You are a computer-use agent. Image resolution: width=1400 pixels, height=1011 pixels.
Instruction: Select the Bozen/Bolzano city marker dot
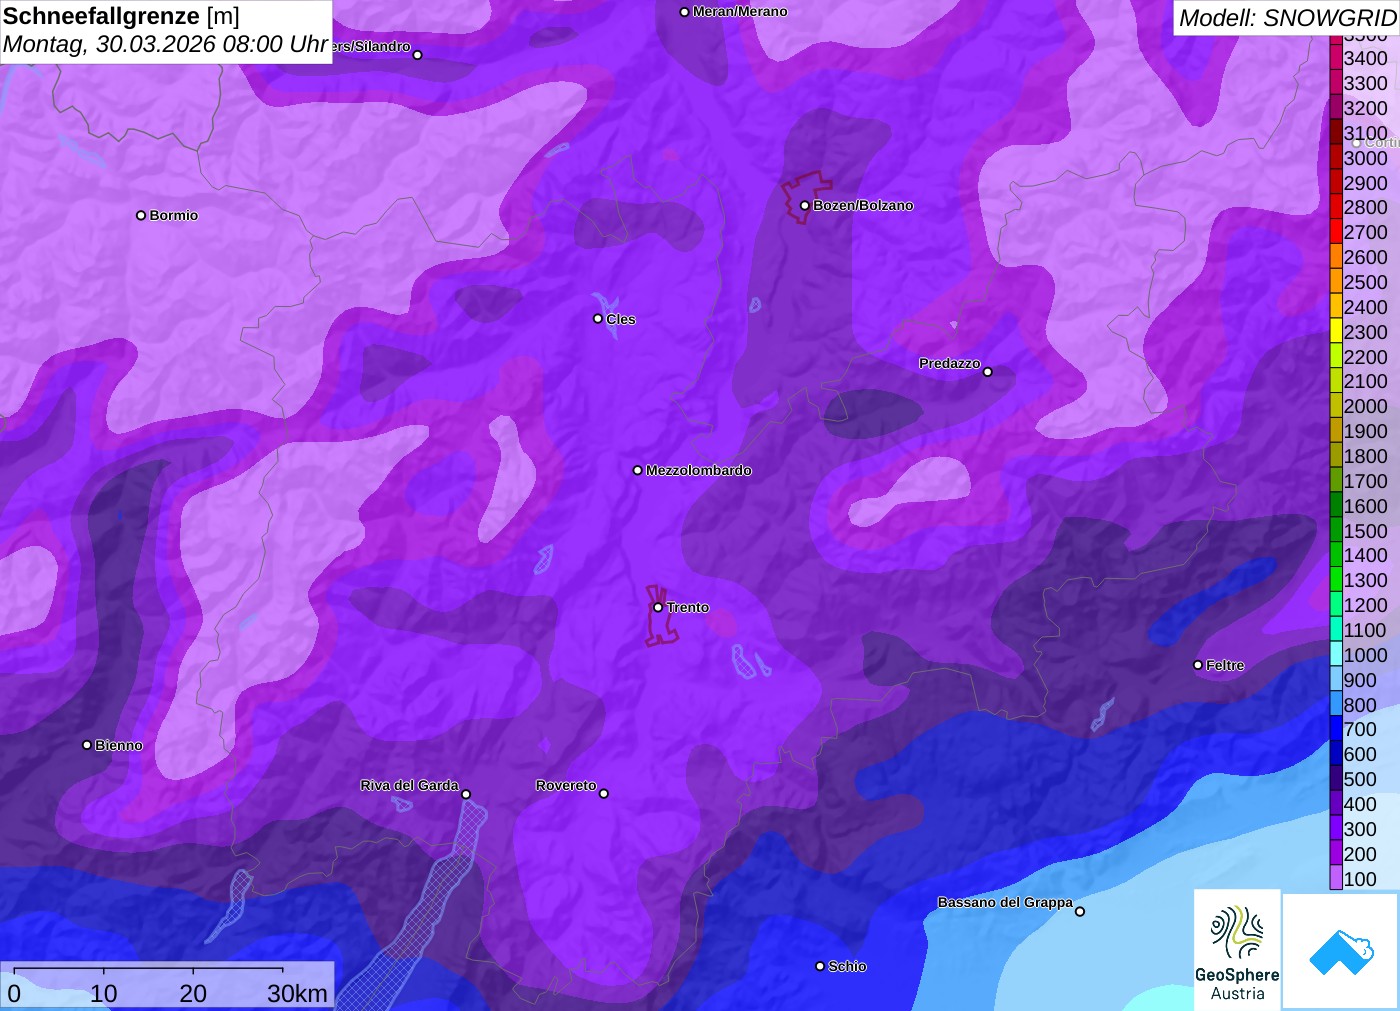[804, 205]
